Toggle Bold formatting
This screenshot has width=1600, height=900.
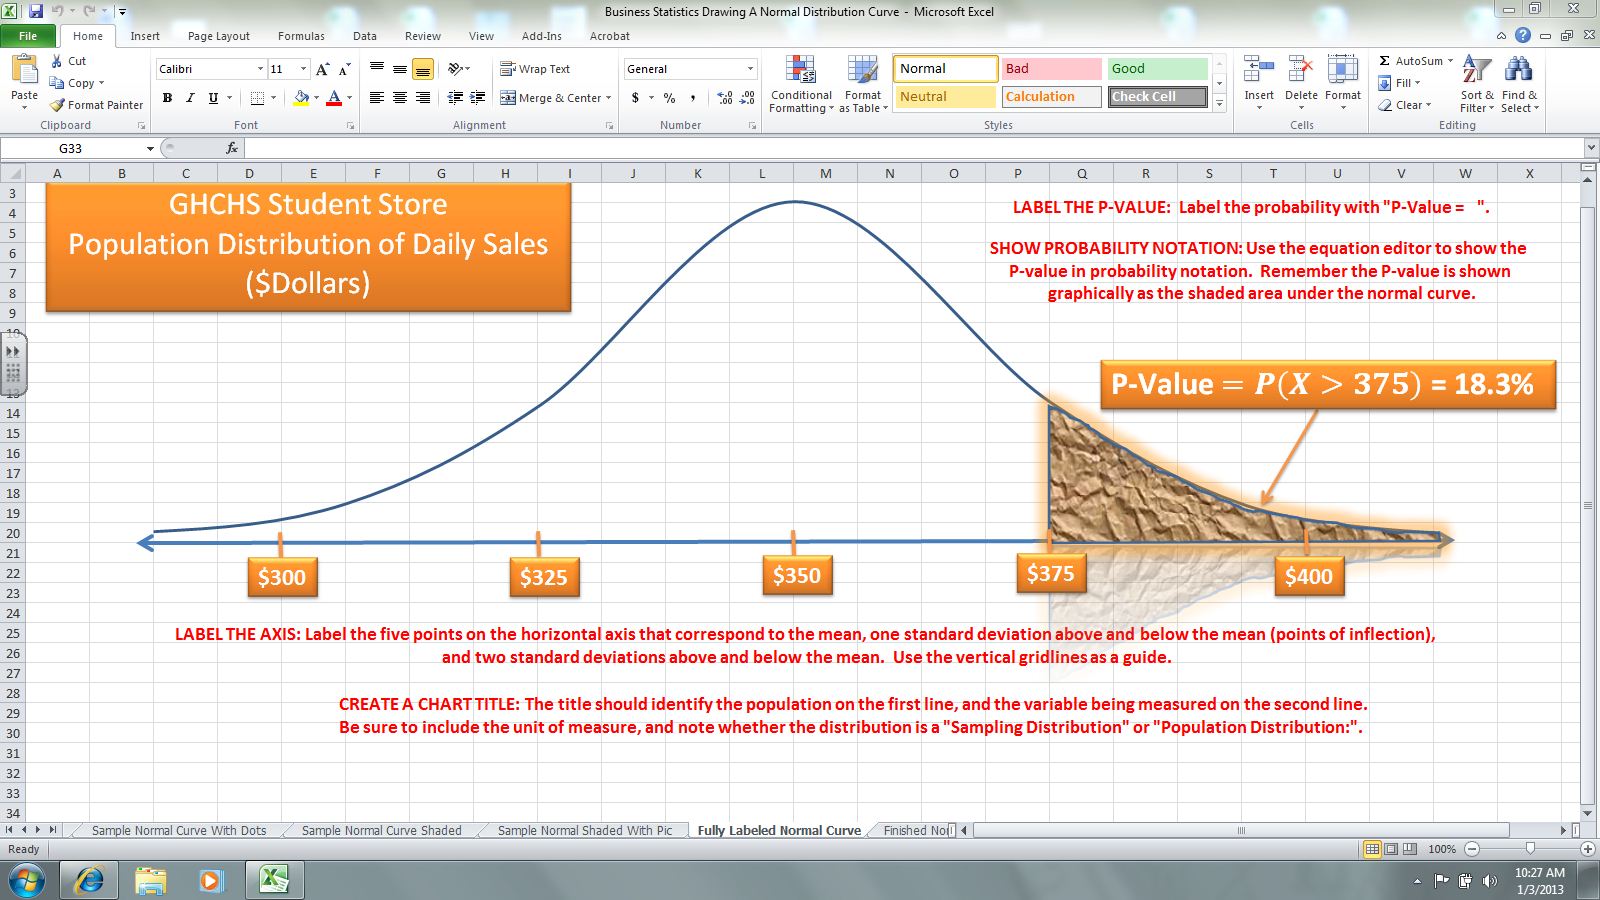pyautogui.click(x=167, y=98)
